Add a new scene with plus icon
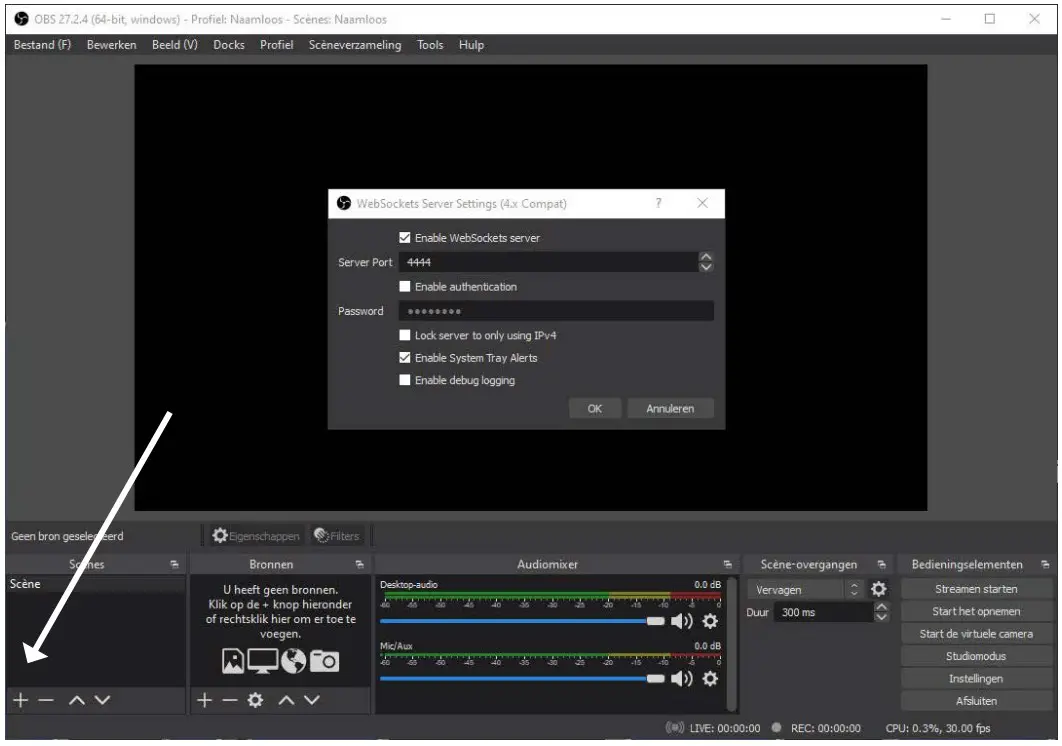Image resolution: width=1062 pixels, height=746 pixels. tap(21, 700)
